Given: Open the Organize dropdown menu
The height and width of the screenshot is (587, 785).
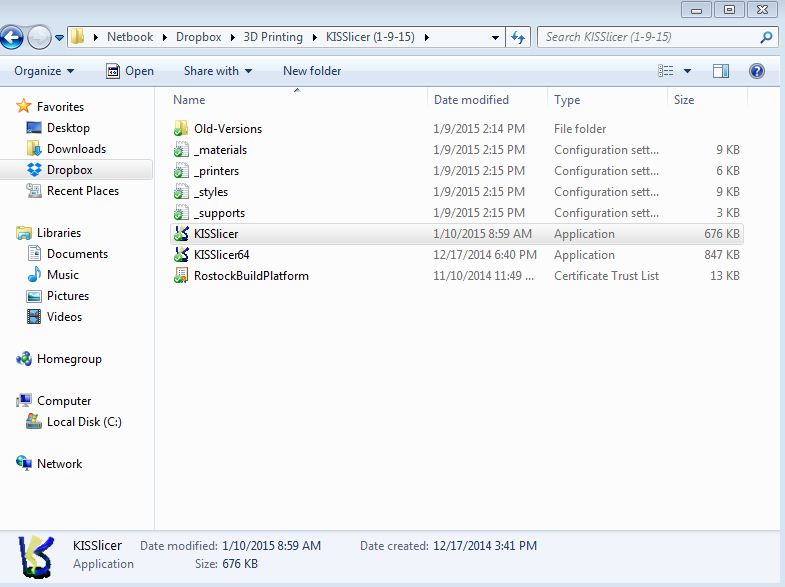Looking at the screenshot, I should [44, 71].
